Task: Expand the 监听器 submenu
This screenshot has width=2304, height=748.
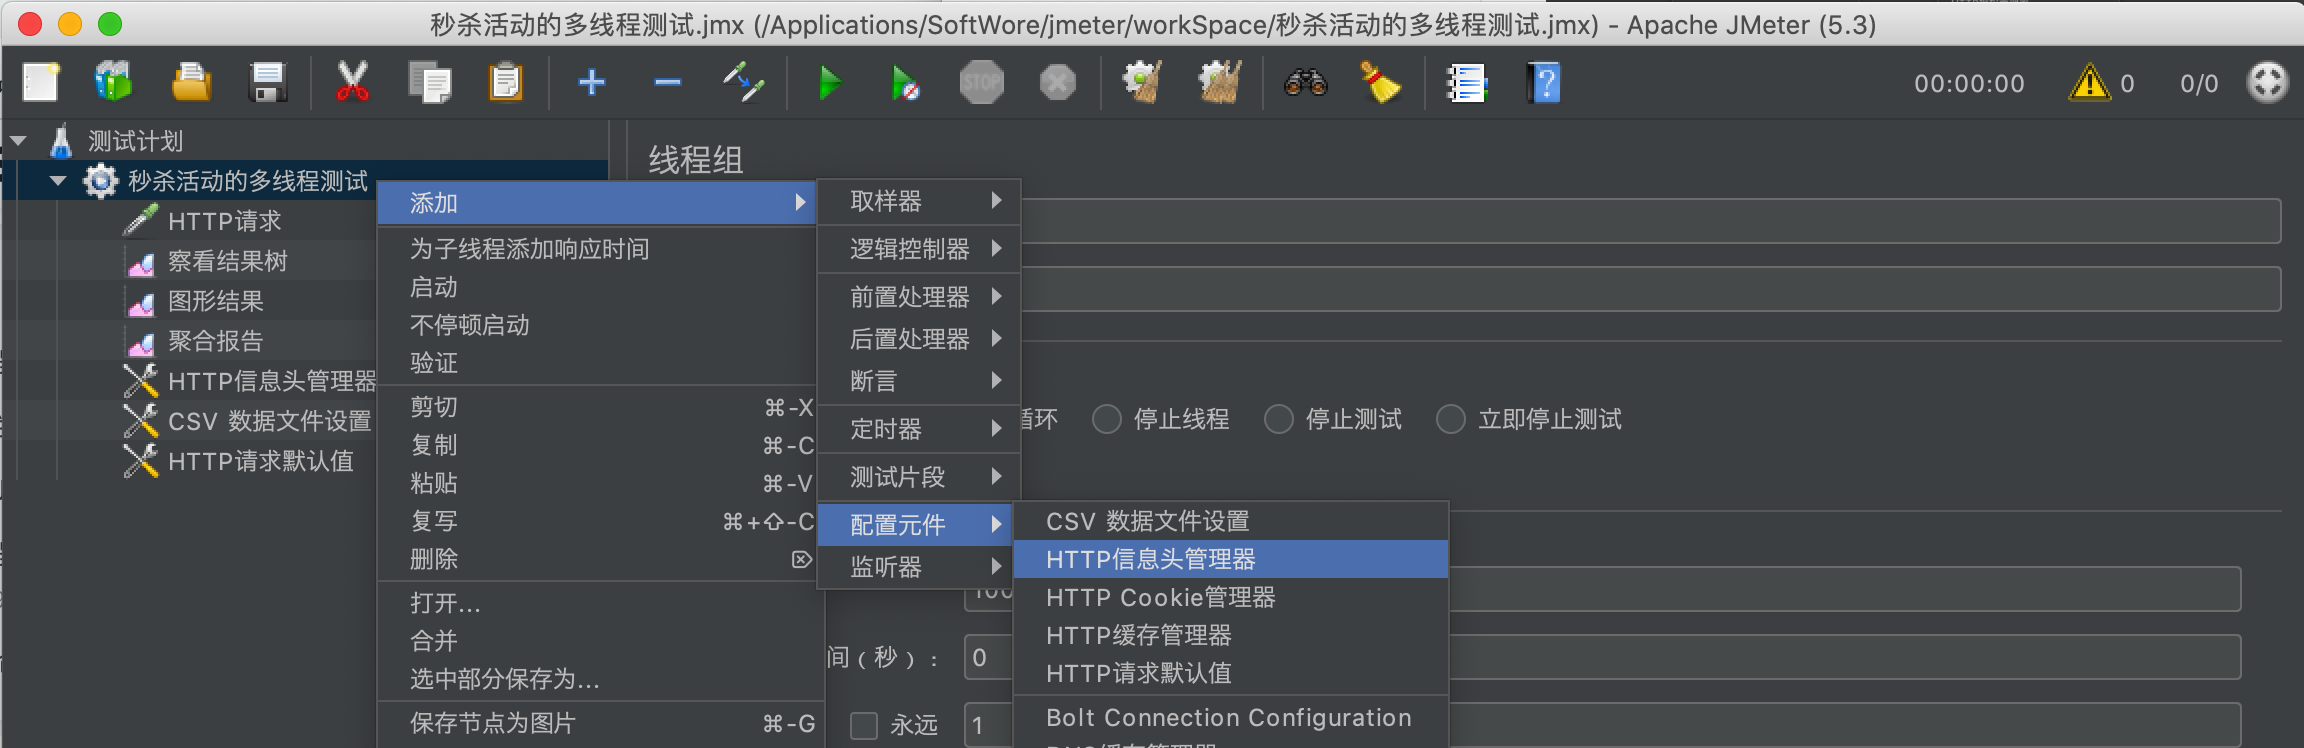Action: coord(919,567)
